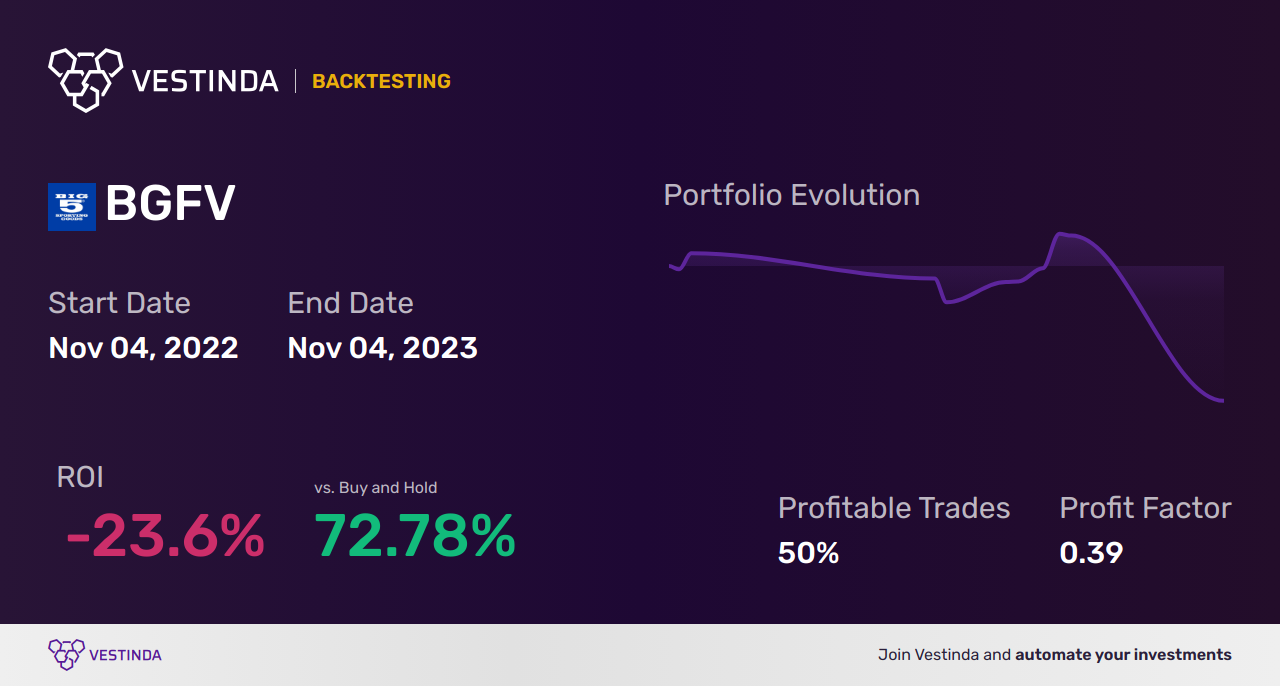Click the ROI label
The height and width of the screenshot is (686, 1280).
point(80,477)
